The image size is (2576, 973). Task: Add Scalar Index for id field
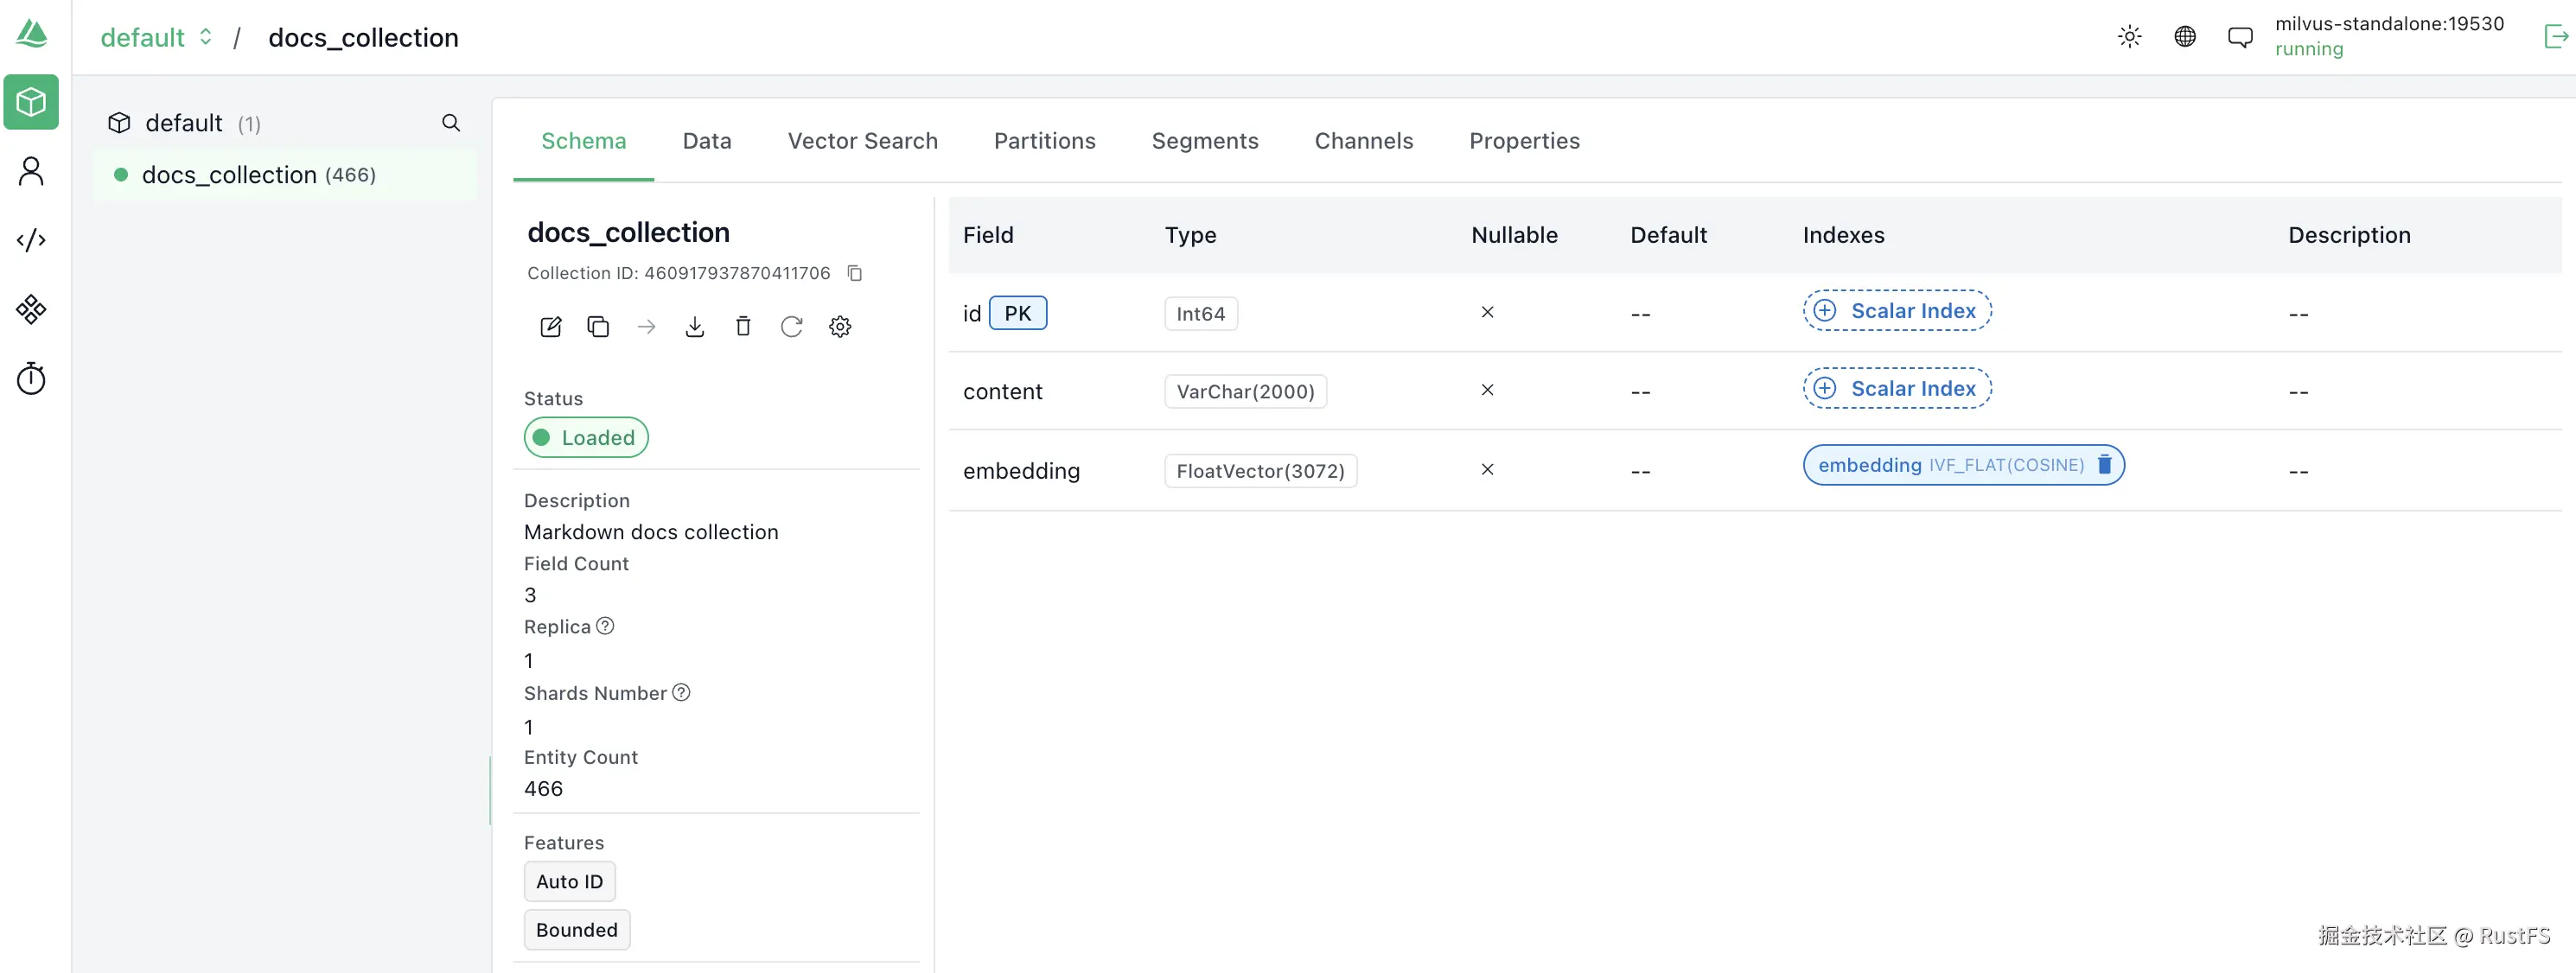click(x=1896, y=311)
